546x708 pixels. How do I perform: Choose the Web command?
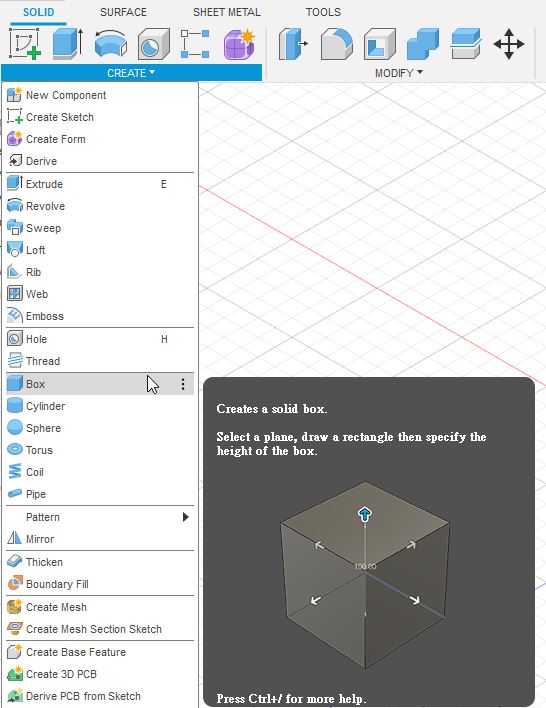(100, 294)
